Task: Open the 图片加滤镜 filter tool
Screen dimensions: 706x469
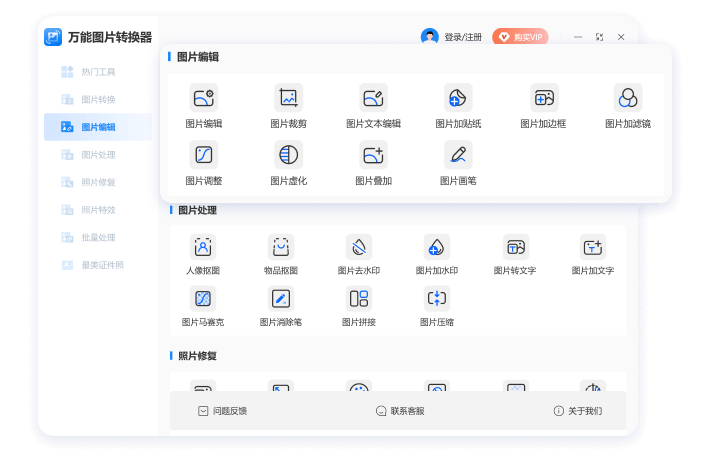Action: coord(628,98)
